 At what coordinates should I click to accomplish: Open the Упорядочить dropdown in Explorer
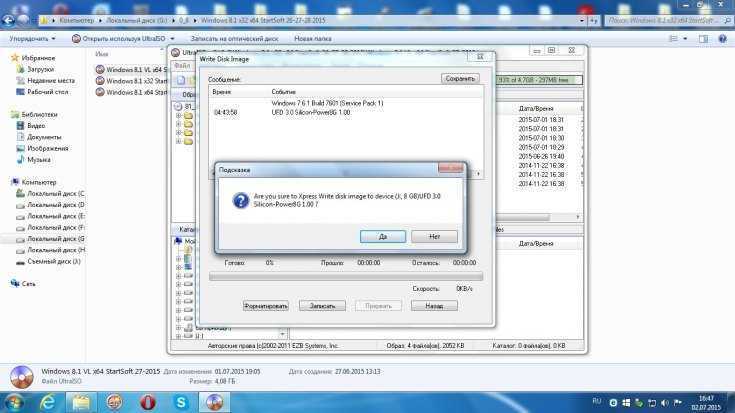pyautogui.click(x=32, y=39)
